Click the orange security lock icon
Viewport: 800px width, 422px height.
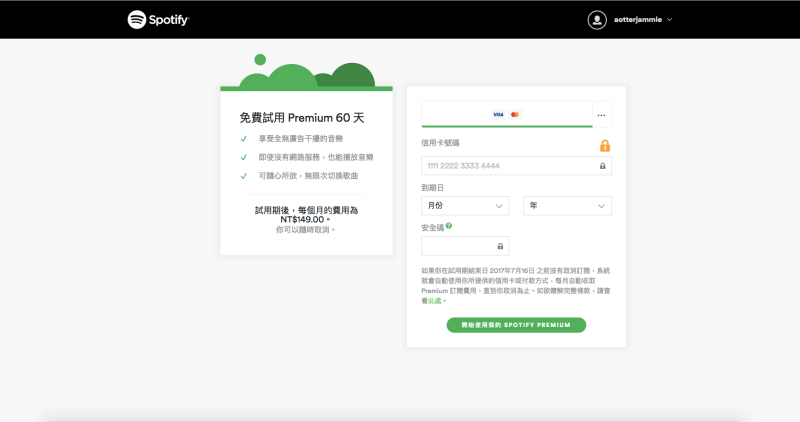(x=605, y=145)
